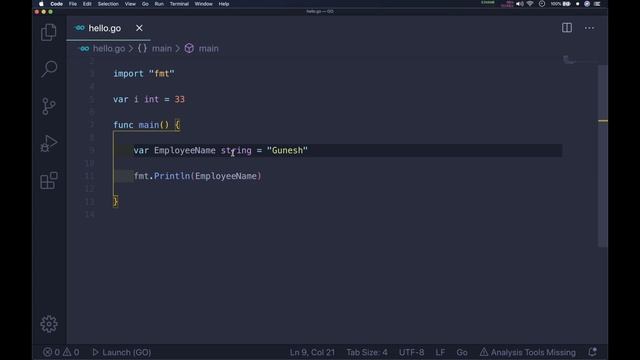Open the Run and Debug view

pos(49,143)
